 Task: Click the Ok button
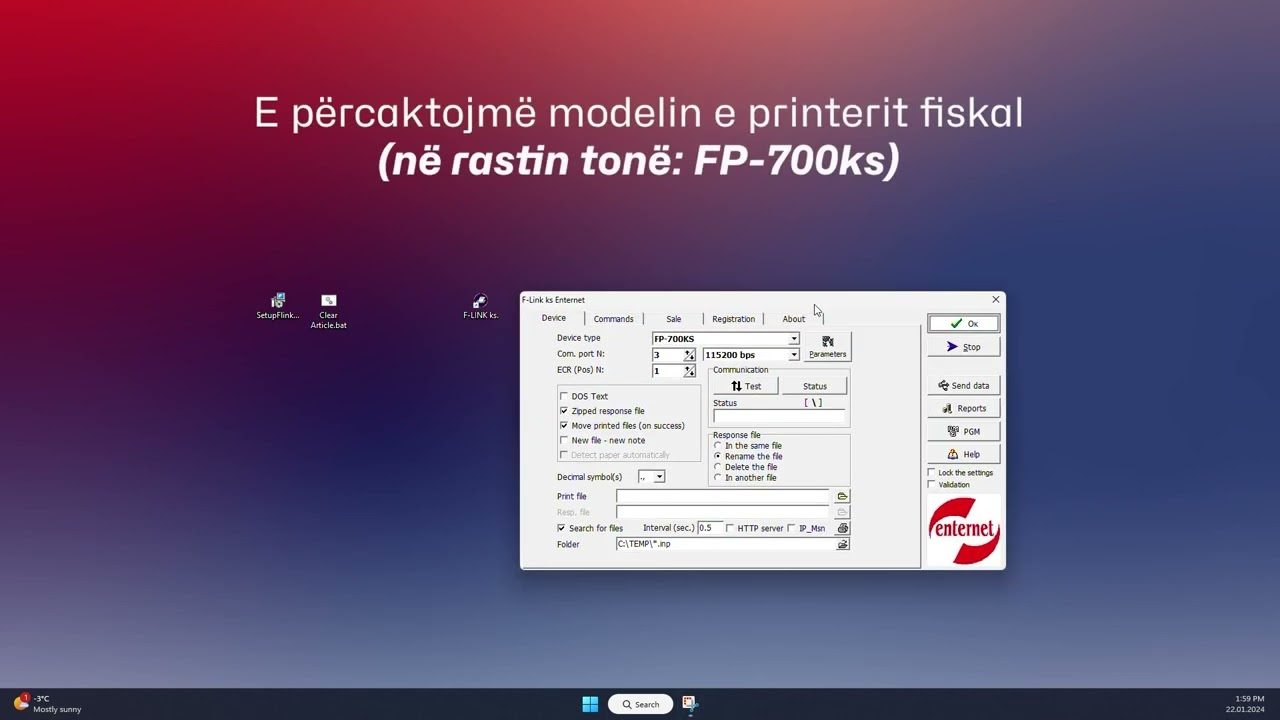(x=963, y=324)
